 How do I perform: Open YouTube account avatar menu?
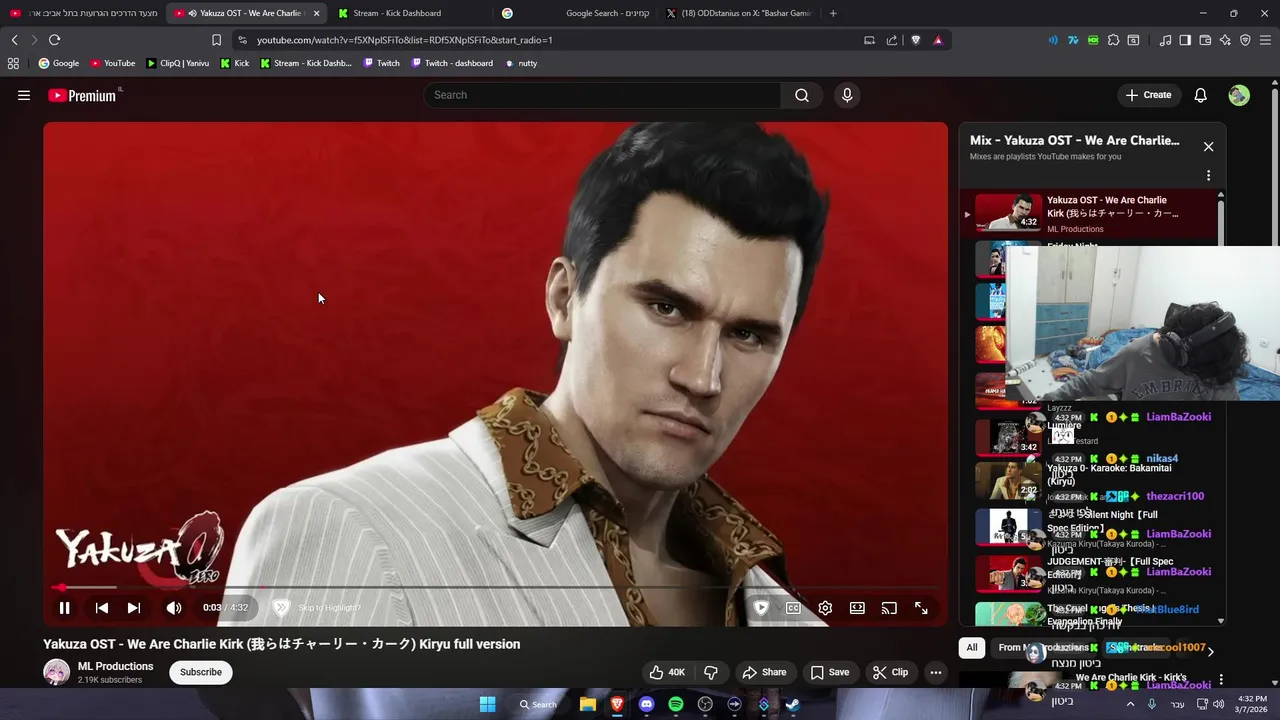(x=1239, y=95)
